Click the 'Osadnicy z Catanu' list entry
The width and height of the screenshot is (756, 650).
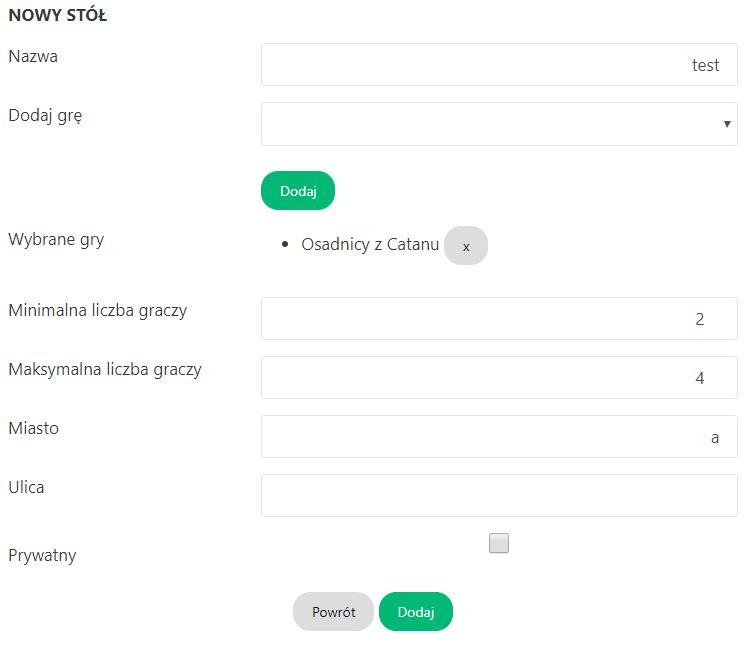click(370, 245)
